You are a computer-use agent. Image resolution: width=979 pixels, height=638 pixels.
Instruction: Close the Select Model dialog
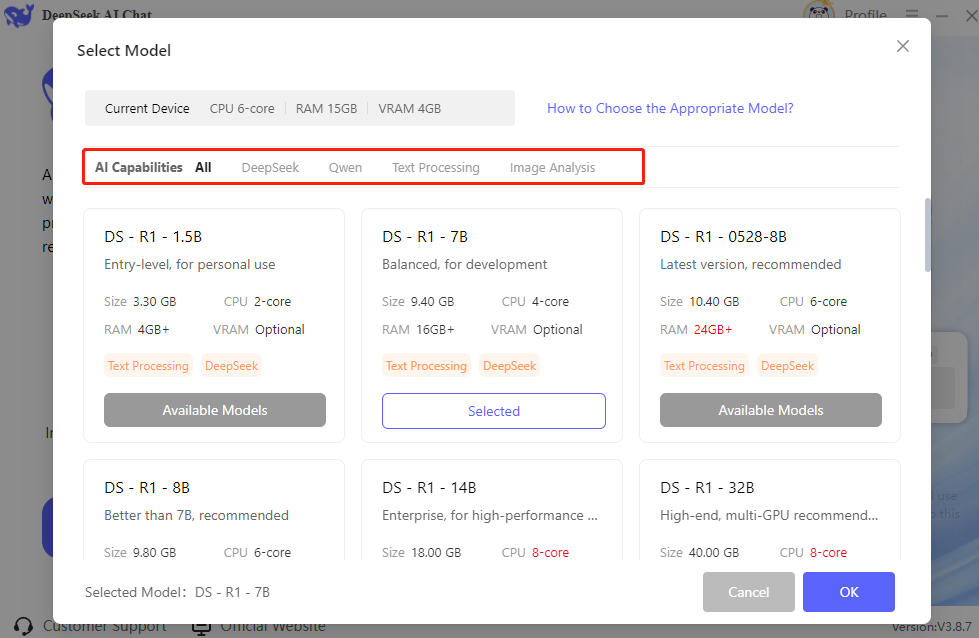[x=902, y=46]
